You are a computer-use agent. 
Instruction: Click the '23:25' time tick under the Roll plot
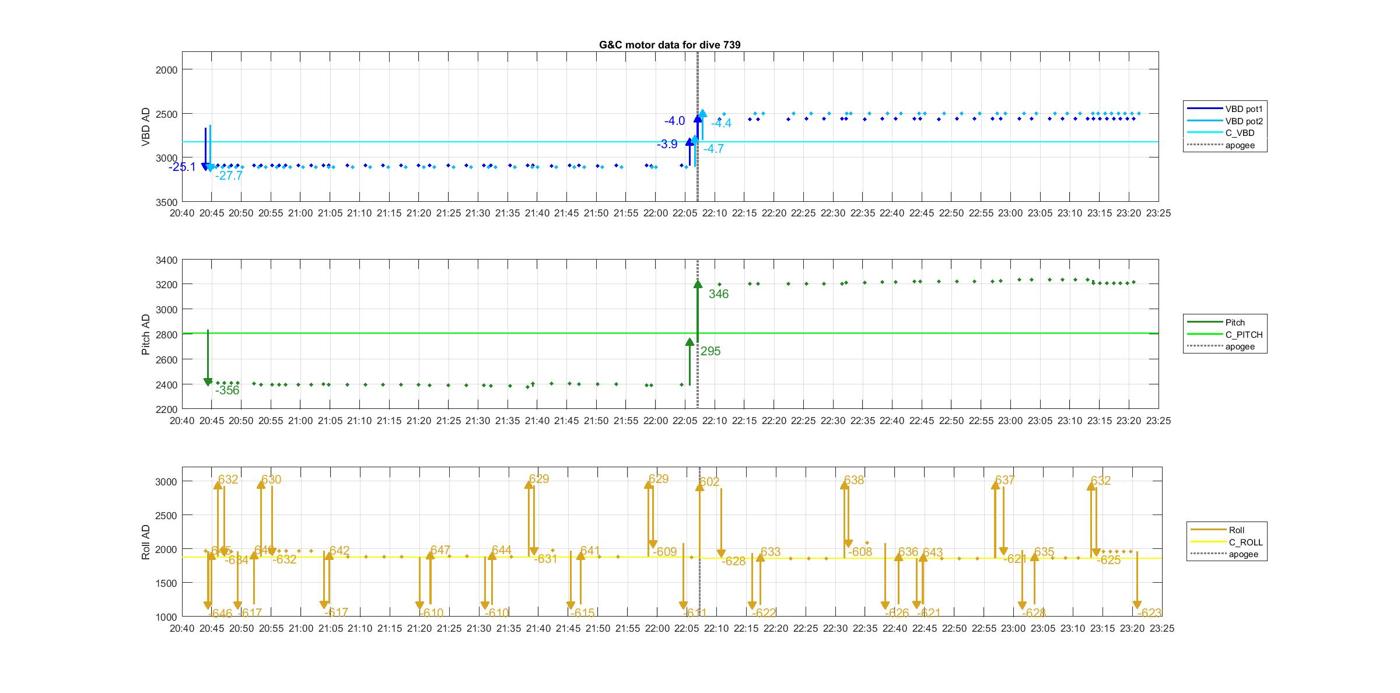pyautogui.click(x=1161, y=629)
